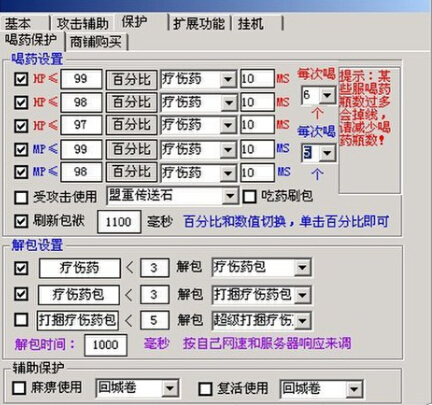
Task: Expand the 盟重传送石 dropdown
Action: point(173,196)
